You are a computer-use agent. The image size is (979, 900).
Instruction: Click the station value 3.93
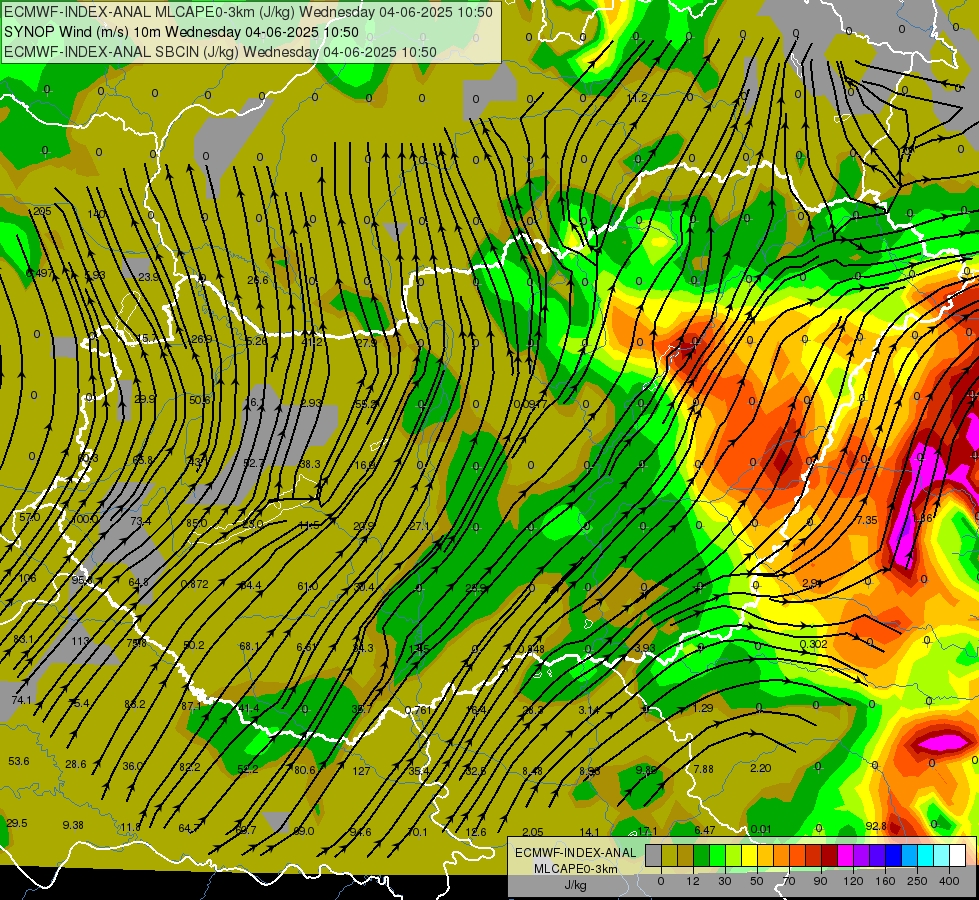645,648
